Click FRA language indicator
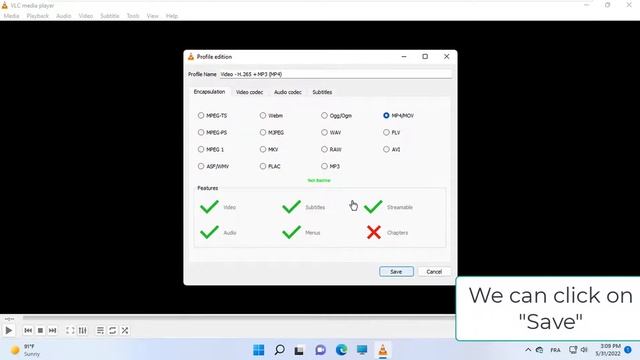 pos(555,350)
